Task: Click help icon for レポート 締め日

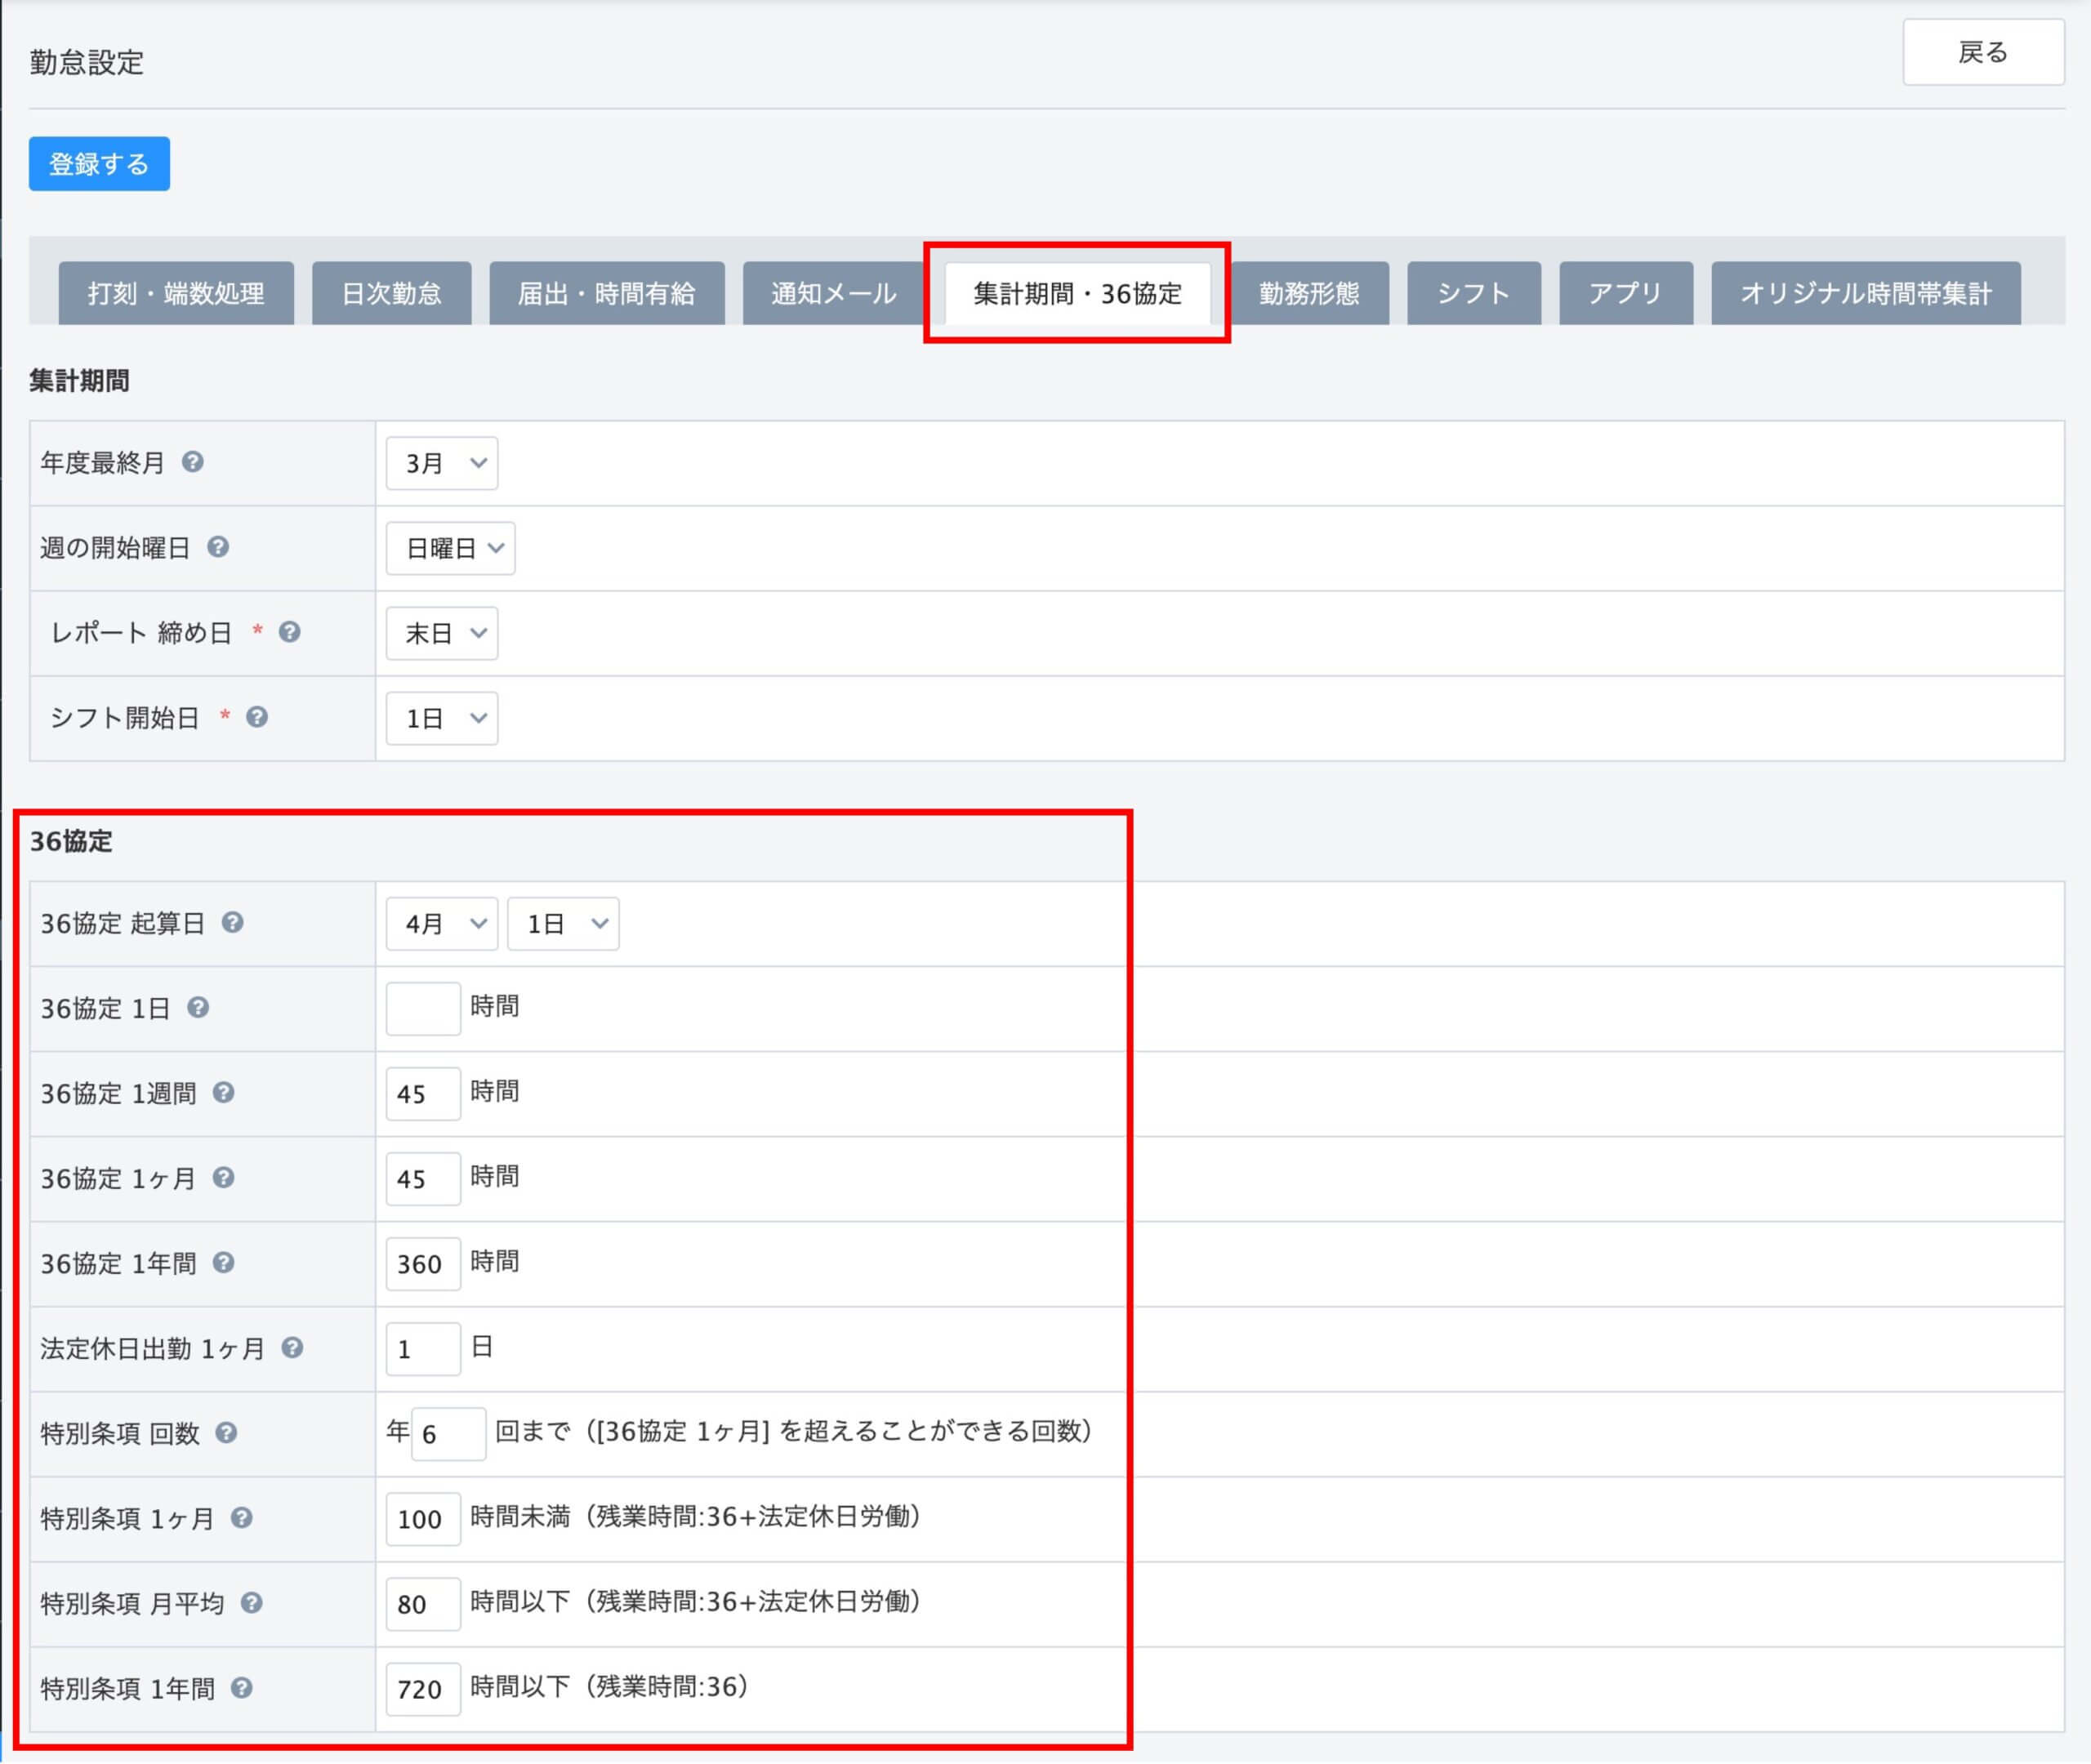Action: [290, 632]
